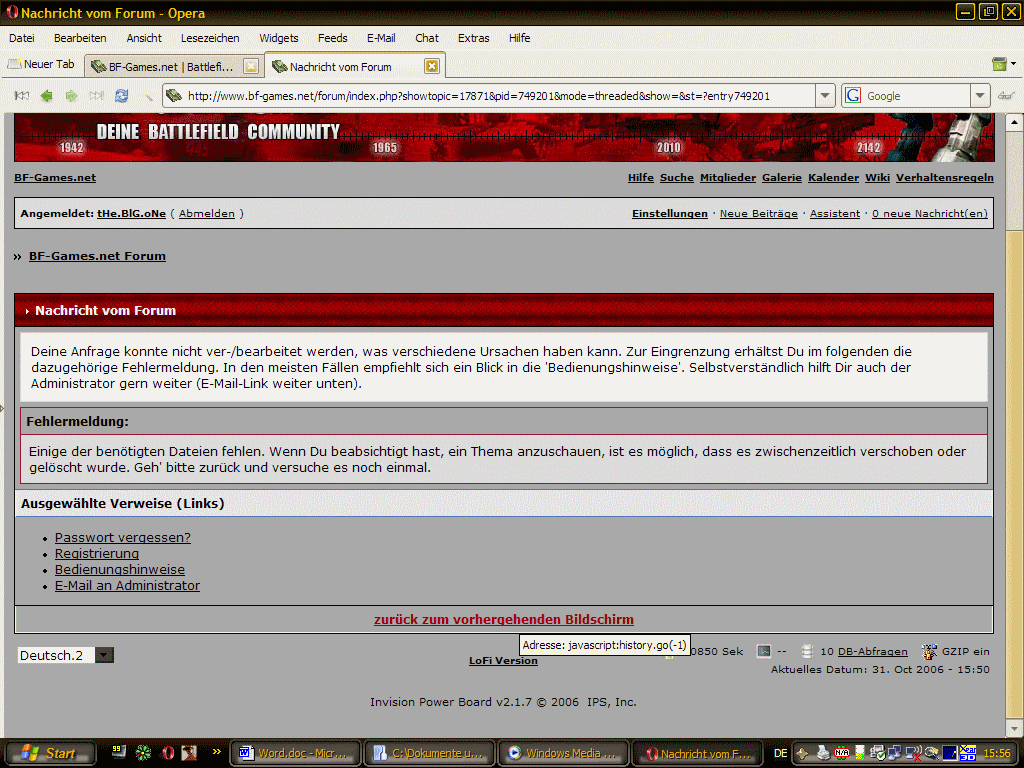The height and width of the screenshot is (768, 1024).
Task: Open the Galerie link
Action: point(782,178)
